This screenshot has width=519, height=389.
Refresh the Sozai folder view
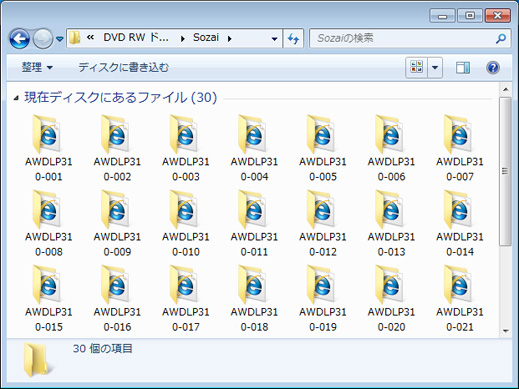click(293, 39)
